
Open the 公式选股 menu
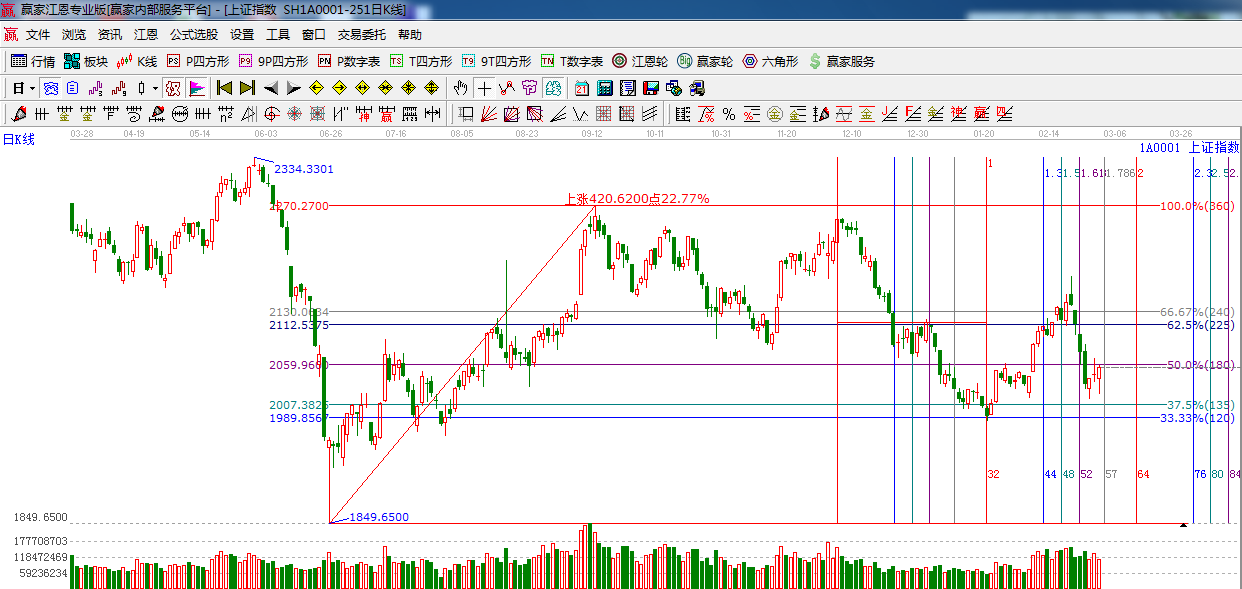click(193, 34)
